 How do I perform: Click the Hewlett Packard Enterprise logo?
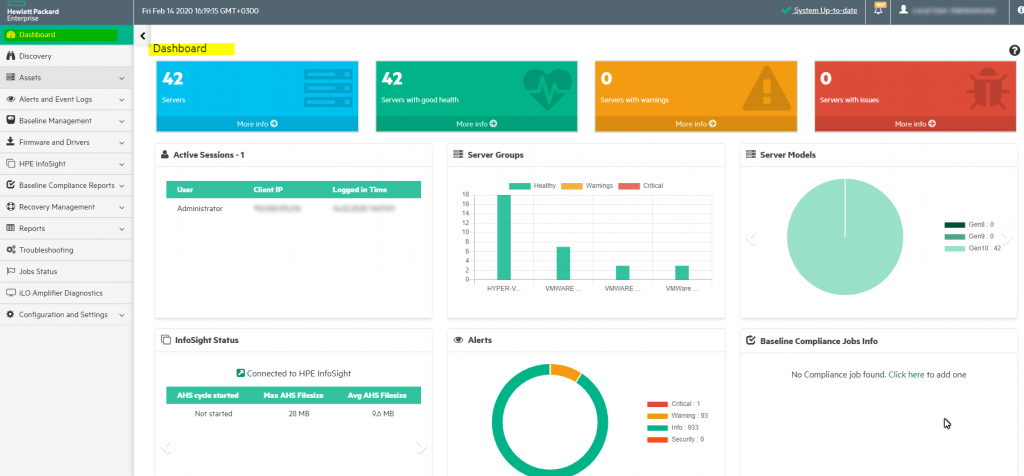[31, 12]
